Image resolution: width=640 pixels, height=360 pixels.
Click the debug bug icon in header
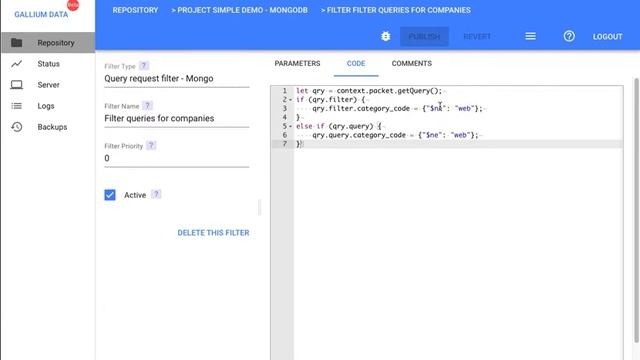click(385, 36)
